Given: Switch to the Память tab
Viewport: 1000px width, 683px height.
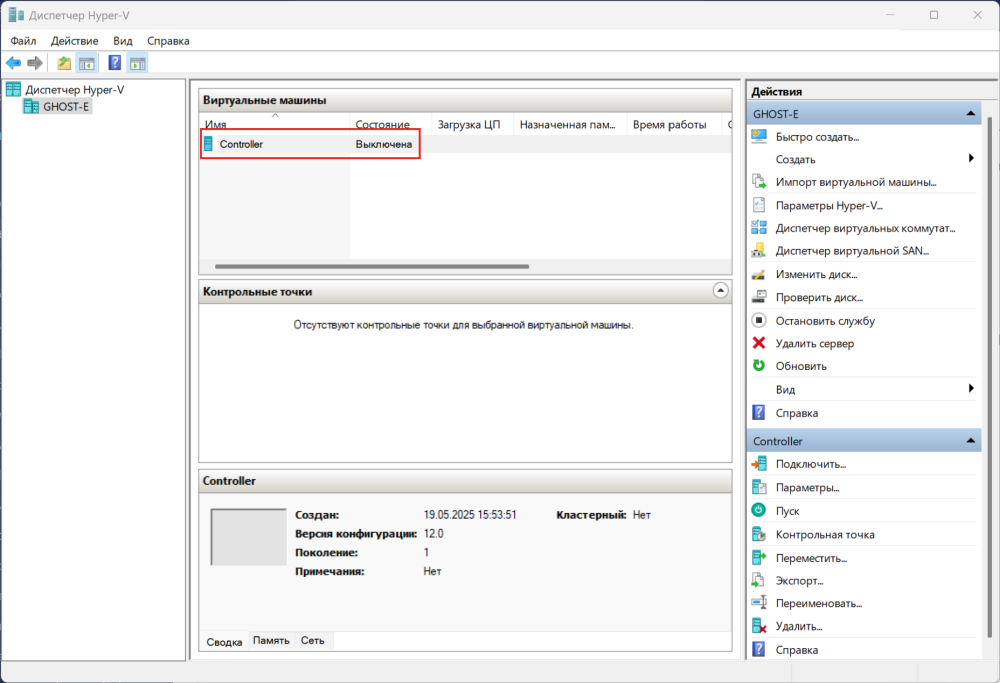Looking at the screenshot, I should click(271, 640).
